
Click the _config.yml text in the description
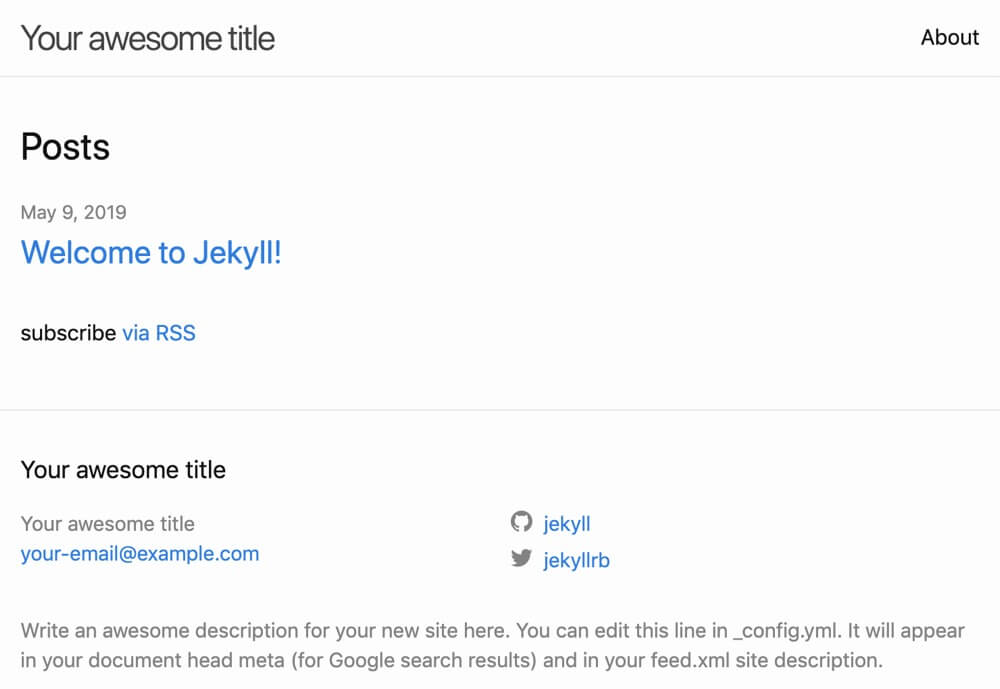(787, 631)
